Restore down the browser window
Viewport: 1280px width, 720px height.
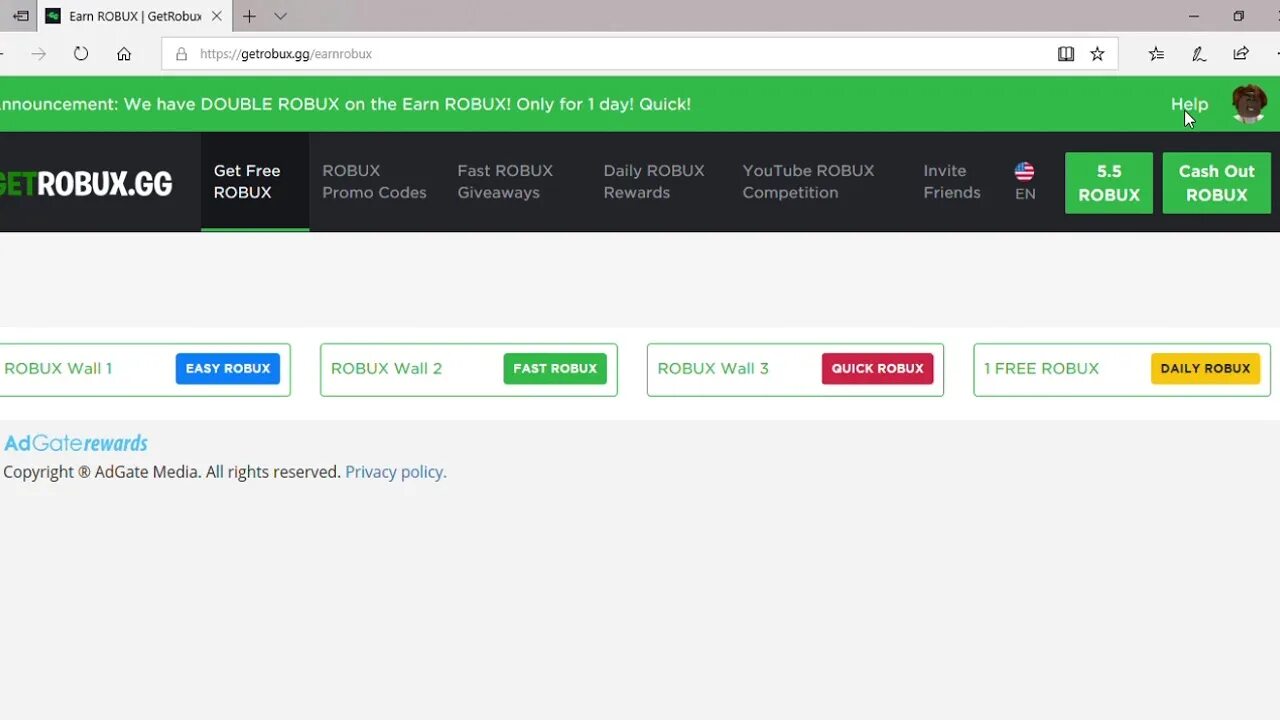[1238, 16]
